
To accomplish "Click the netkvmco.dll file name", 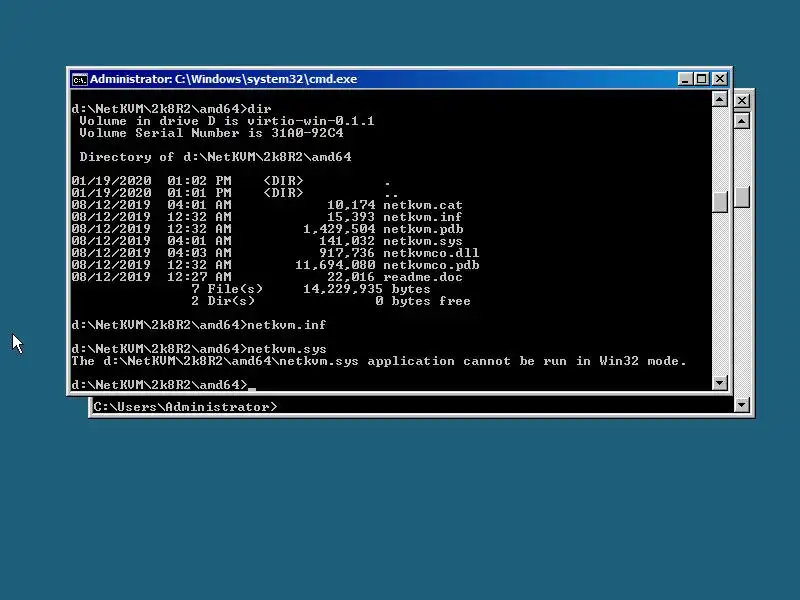I will coord(431,253).
